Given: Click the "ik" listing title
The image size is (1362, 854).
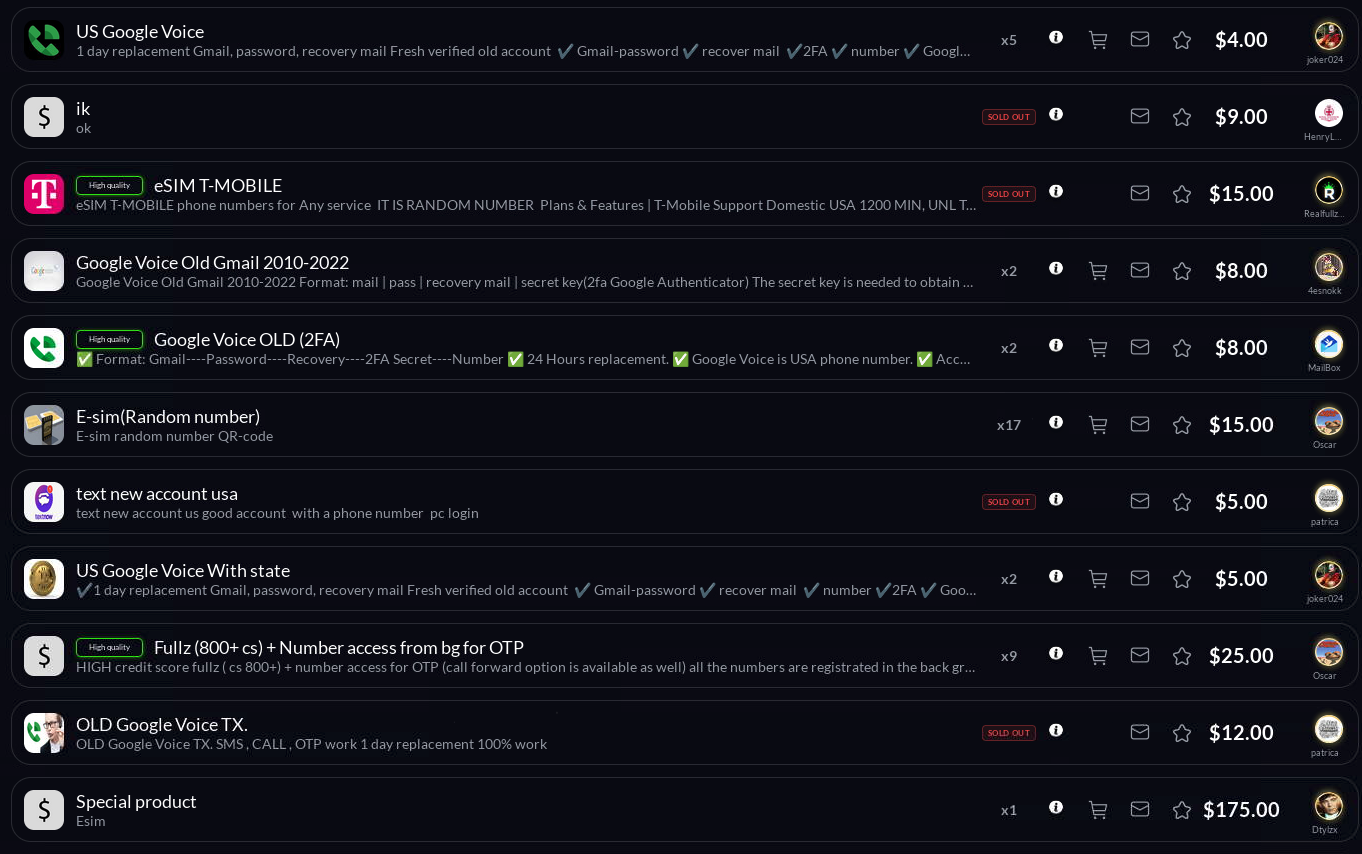Looking at the screenshot, I should [83, 109].
